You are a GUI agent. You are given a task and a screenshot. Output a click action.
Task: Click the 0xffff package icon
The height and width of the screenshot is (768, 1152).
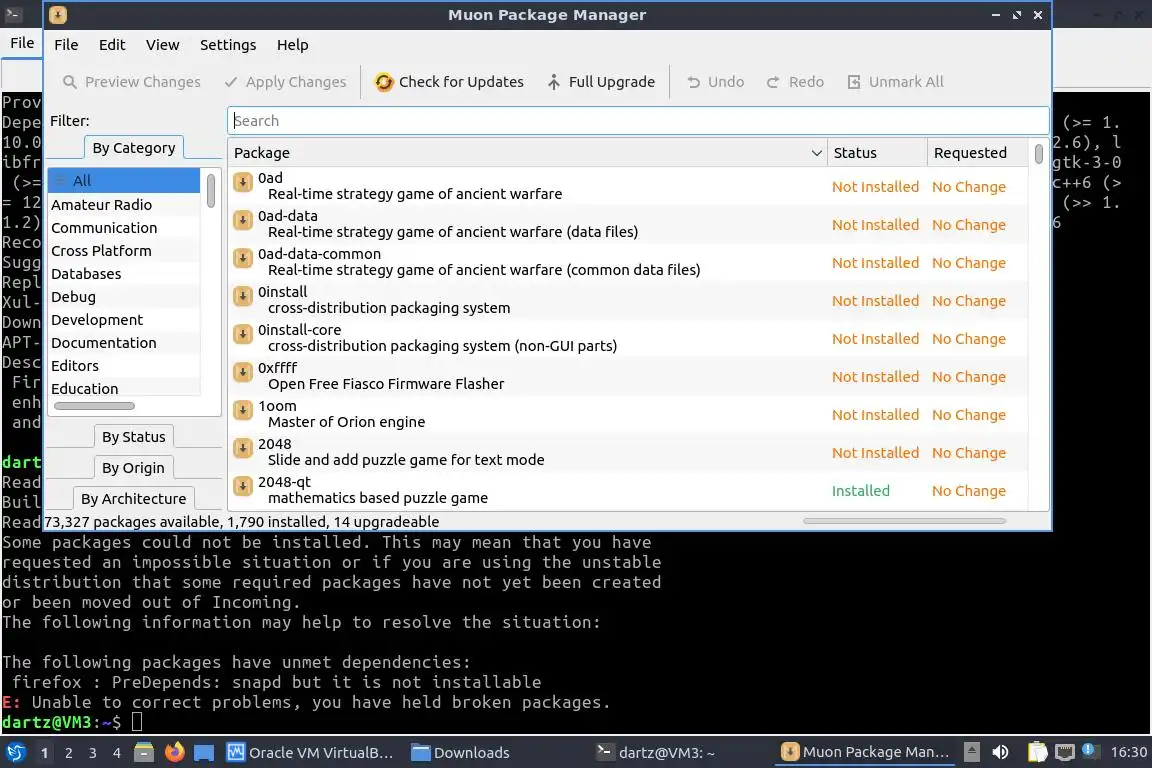243,372
